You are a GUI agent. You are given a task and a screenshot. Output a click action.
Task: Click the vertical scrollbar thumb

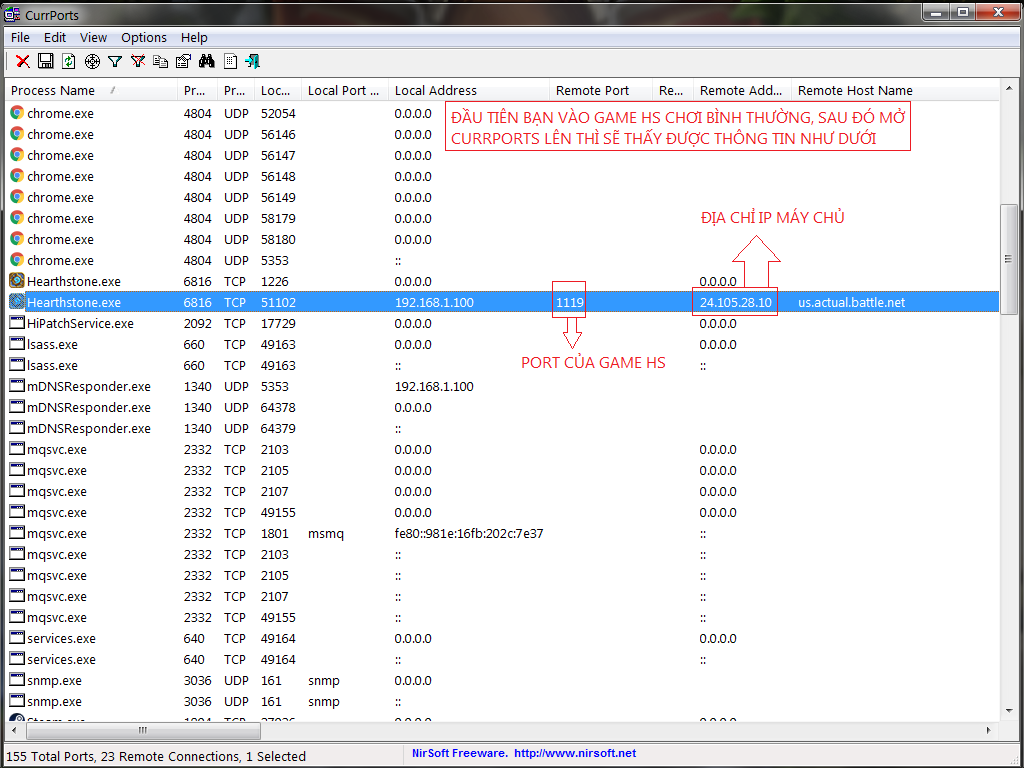[x=1009, y=260]
